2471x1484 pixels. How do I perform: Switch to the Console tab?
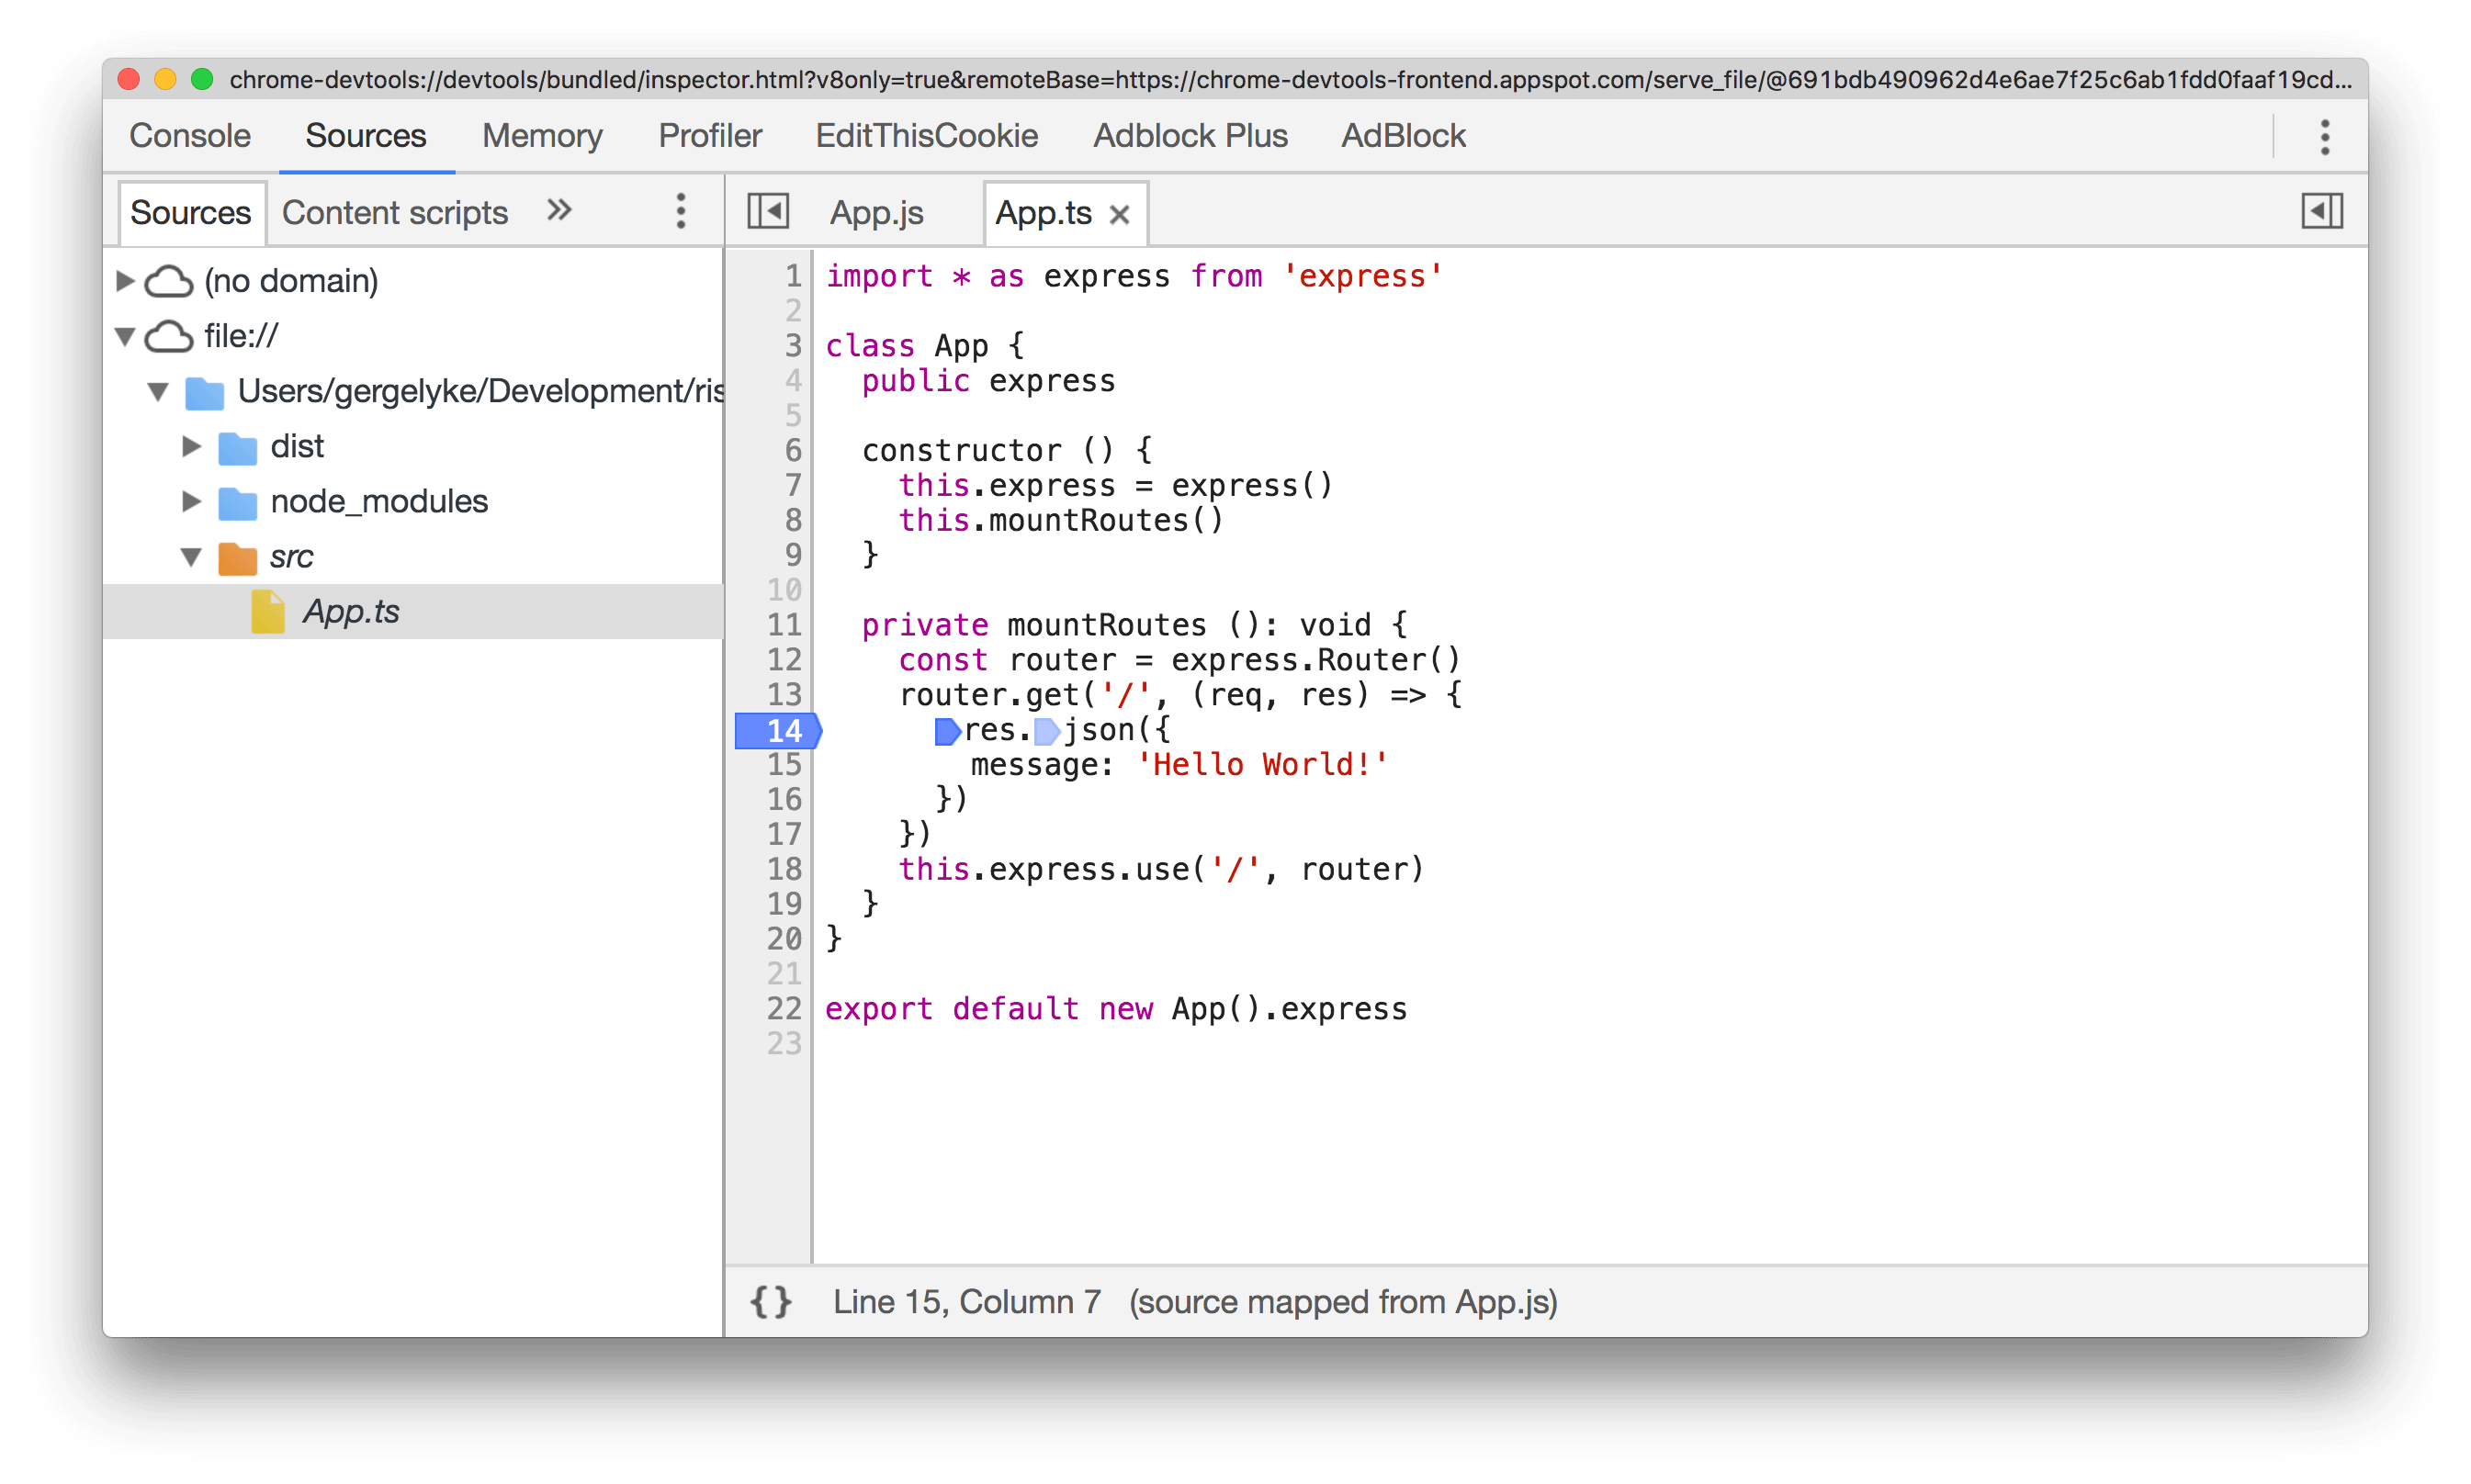(x=187, y=134)
